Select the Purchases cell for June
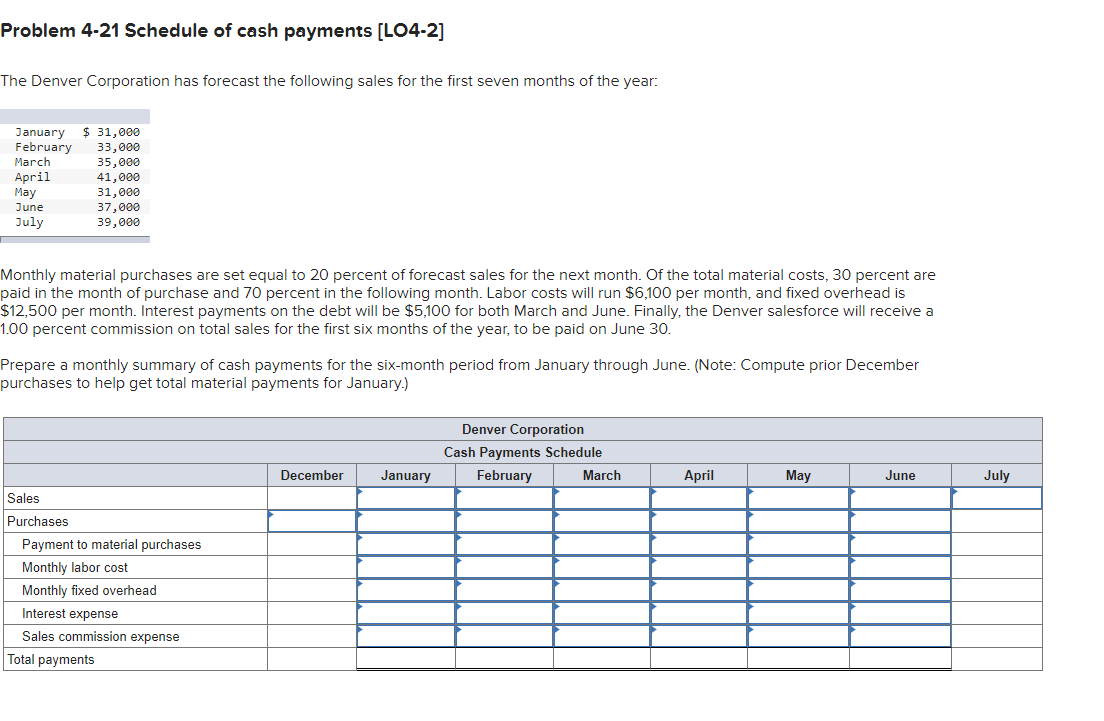This screenshot has height=721, width=1104. click(x=901, y=521)
